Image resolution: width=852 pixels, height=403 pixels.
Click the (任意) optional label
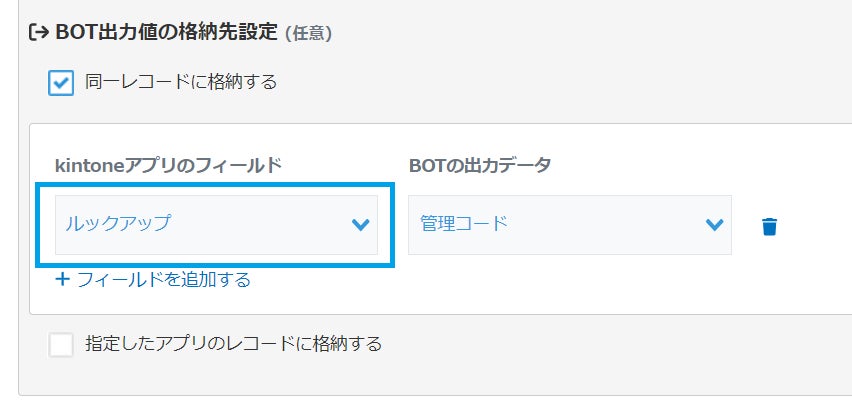pyautogui.click(x=309, y=34)
